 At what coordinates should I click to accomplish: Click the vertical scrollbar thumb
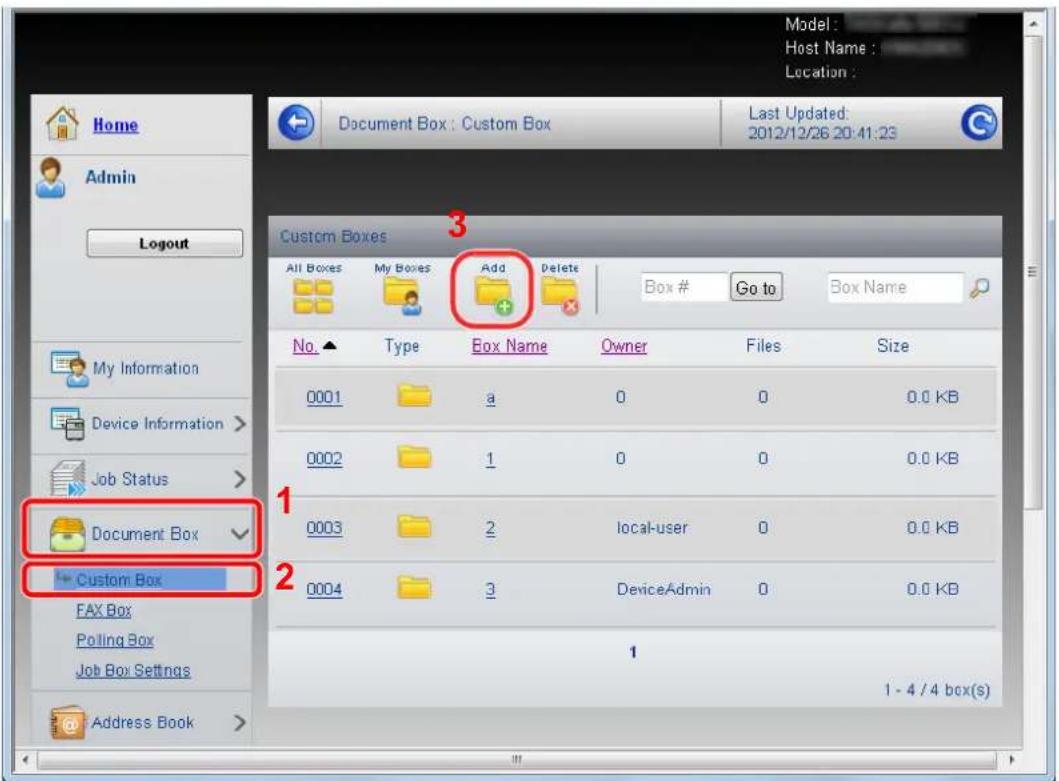click(1033, 272)
